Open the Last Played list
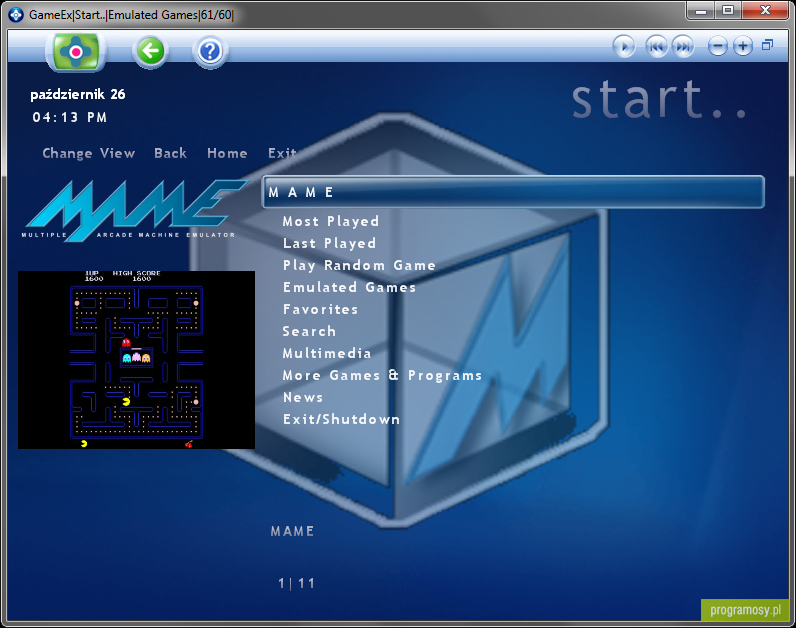The width and height of the screenshot is (796, 628). point(329,243)
